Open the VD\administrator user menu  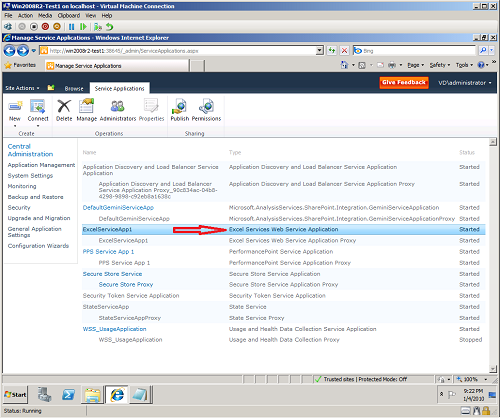click(465, 83)
